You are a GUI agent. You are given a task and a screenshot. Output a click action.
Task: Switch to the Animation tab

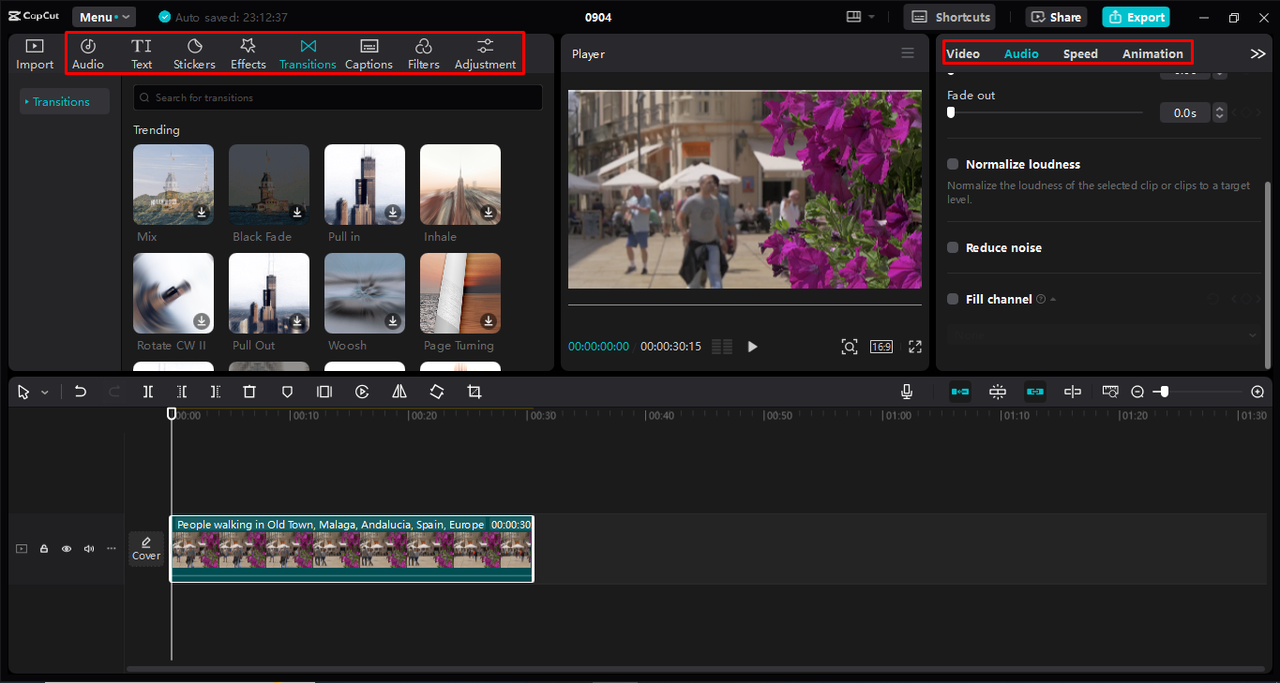[1152, 54]
